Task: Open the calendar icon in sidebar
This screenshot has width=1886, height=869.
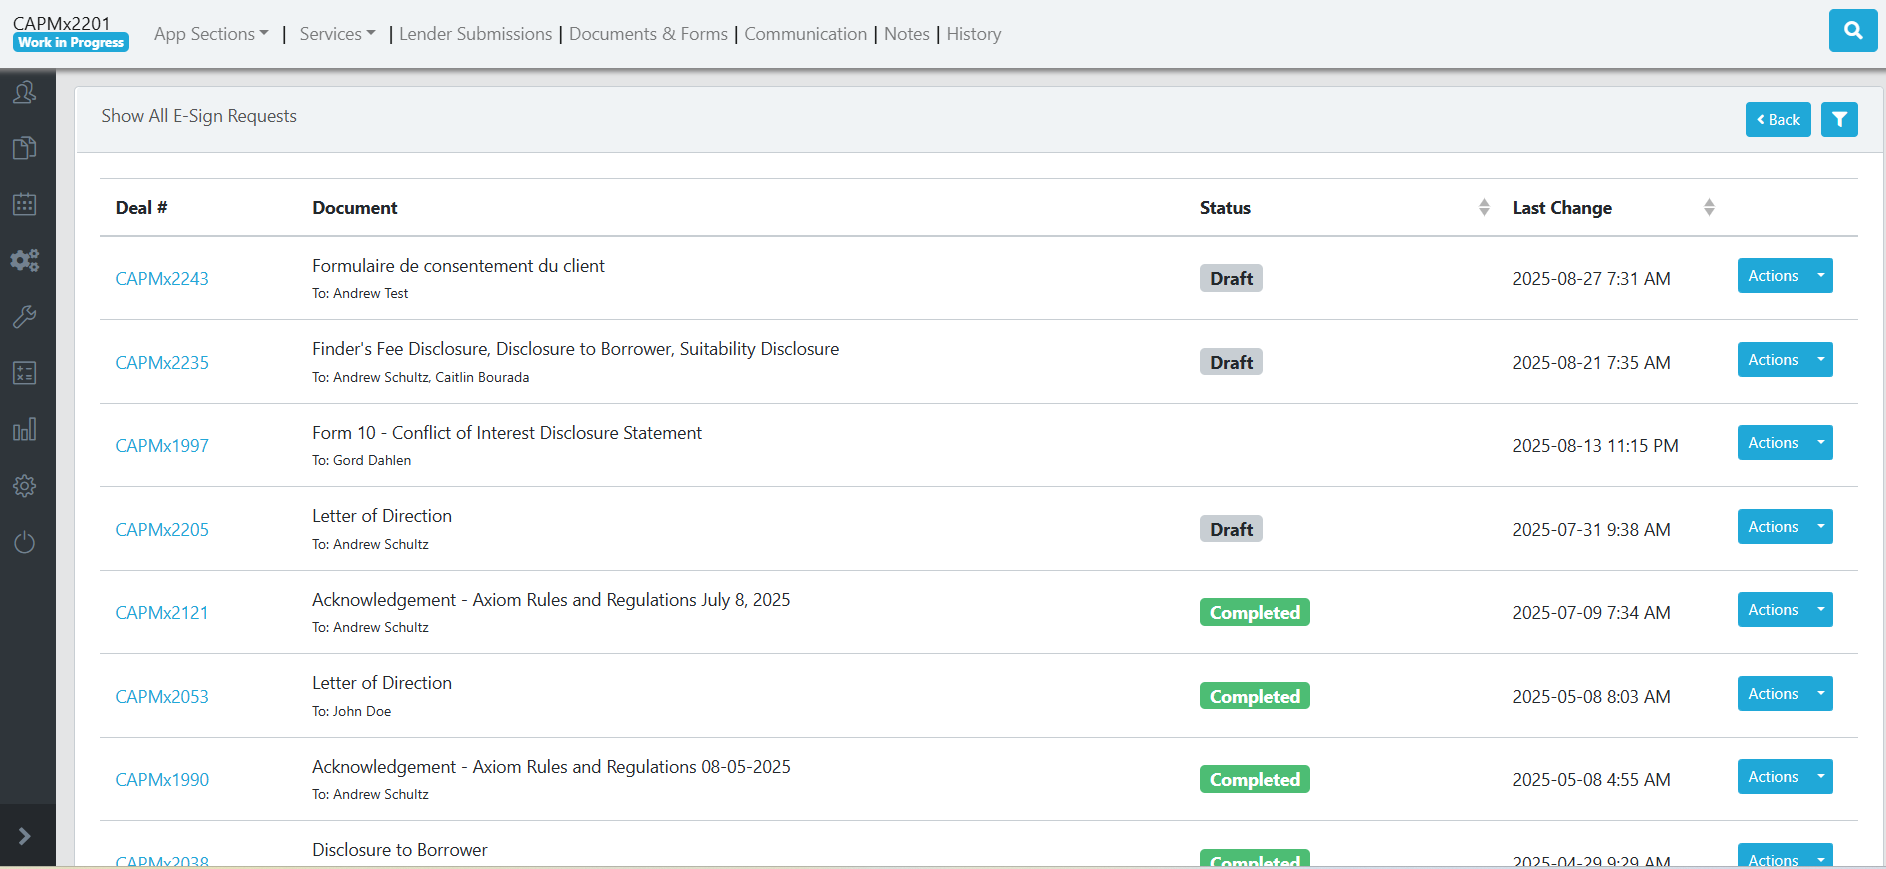Action: 25,205
